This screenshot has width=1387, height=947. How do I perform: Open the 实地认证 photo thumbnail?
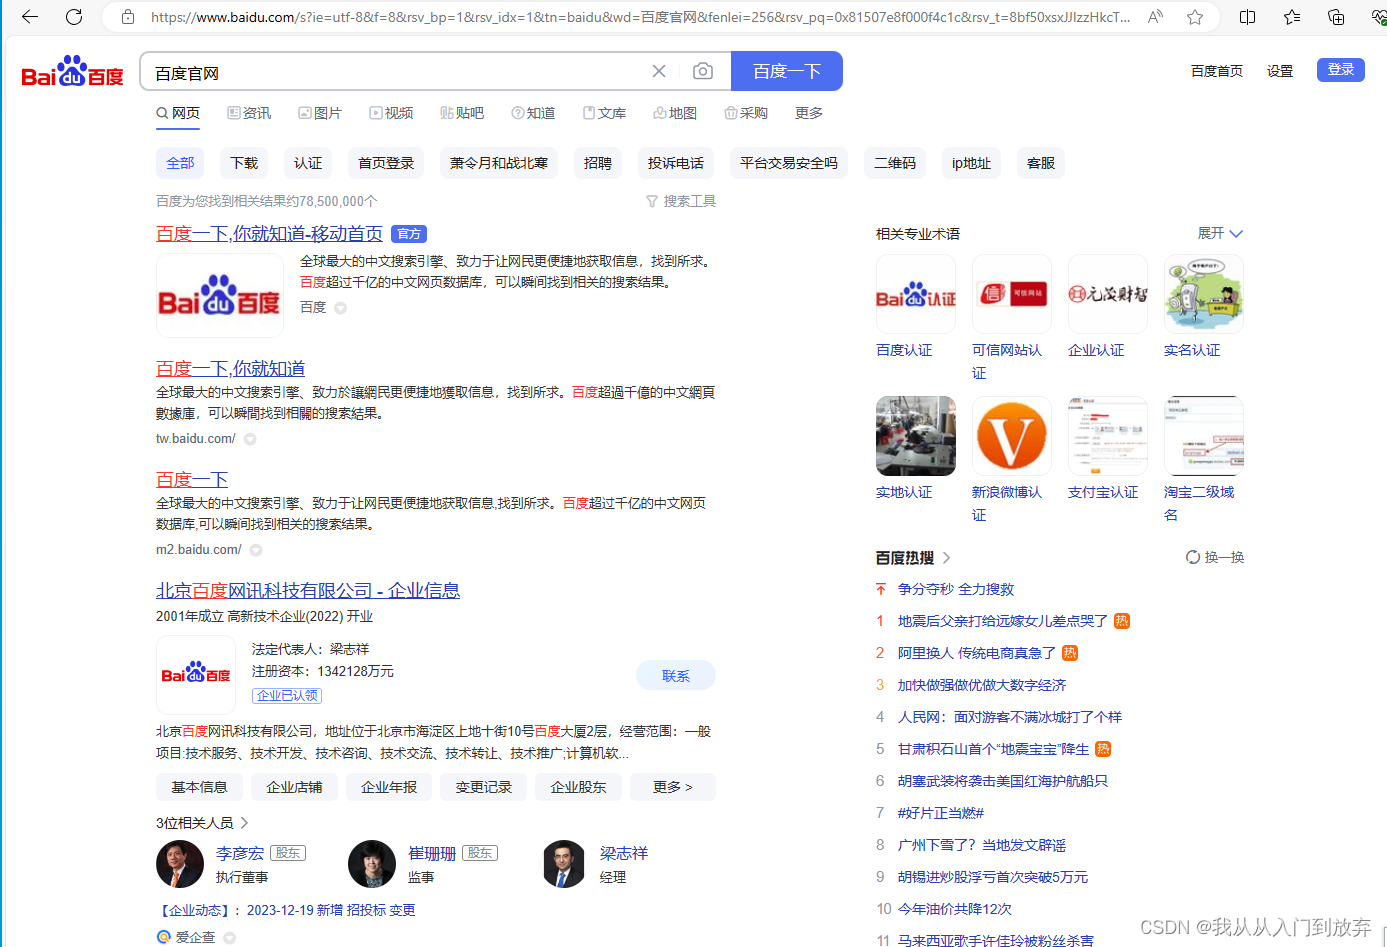tap(916, 436)
